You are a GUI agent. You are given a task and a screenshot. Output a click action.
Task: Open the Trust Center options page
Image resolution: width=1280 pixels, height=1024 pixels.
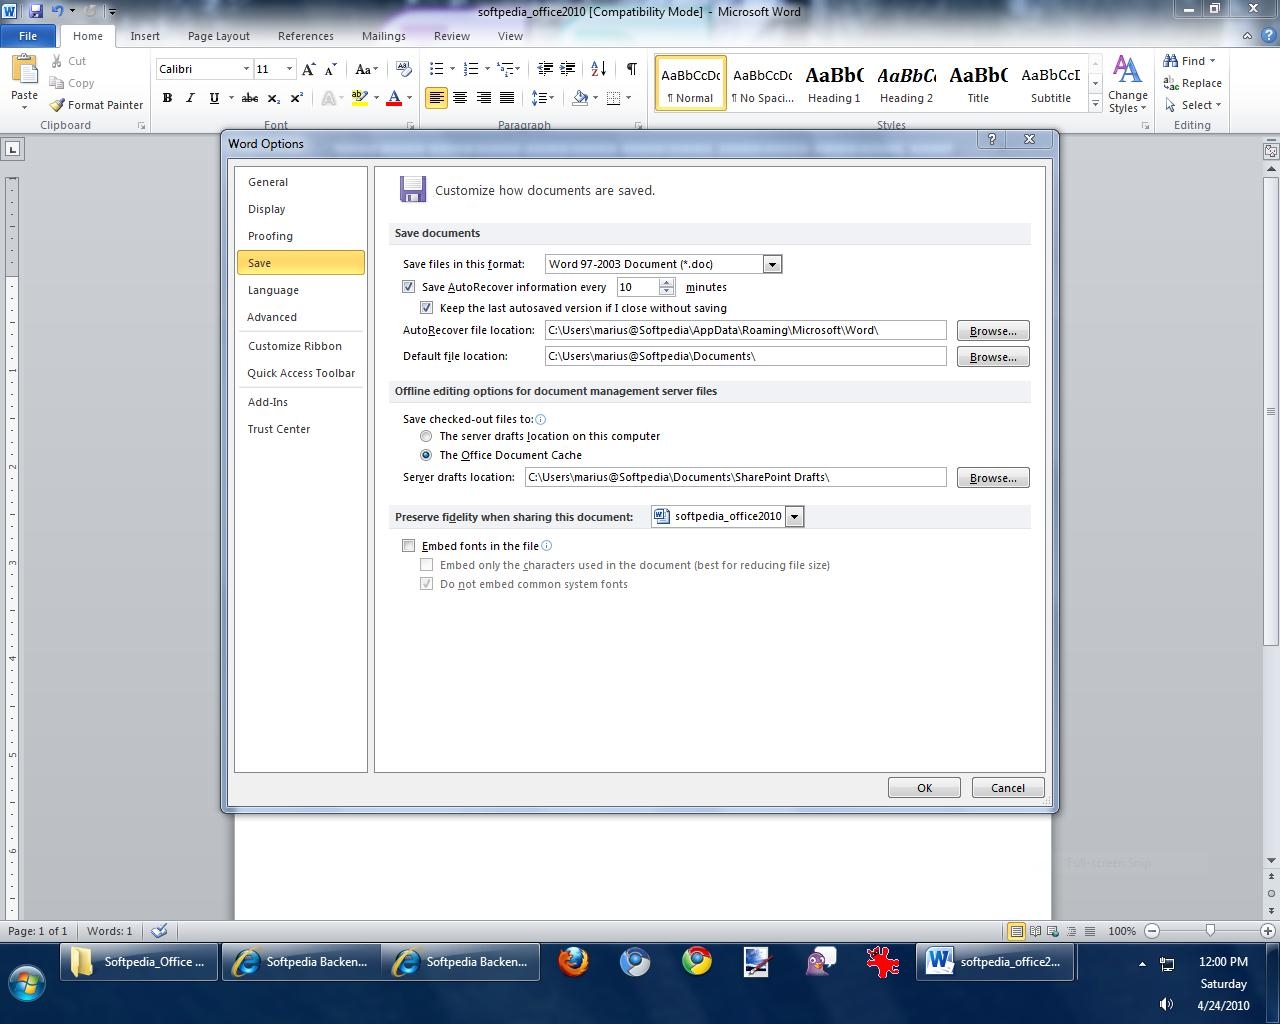click(279, 429)
